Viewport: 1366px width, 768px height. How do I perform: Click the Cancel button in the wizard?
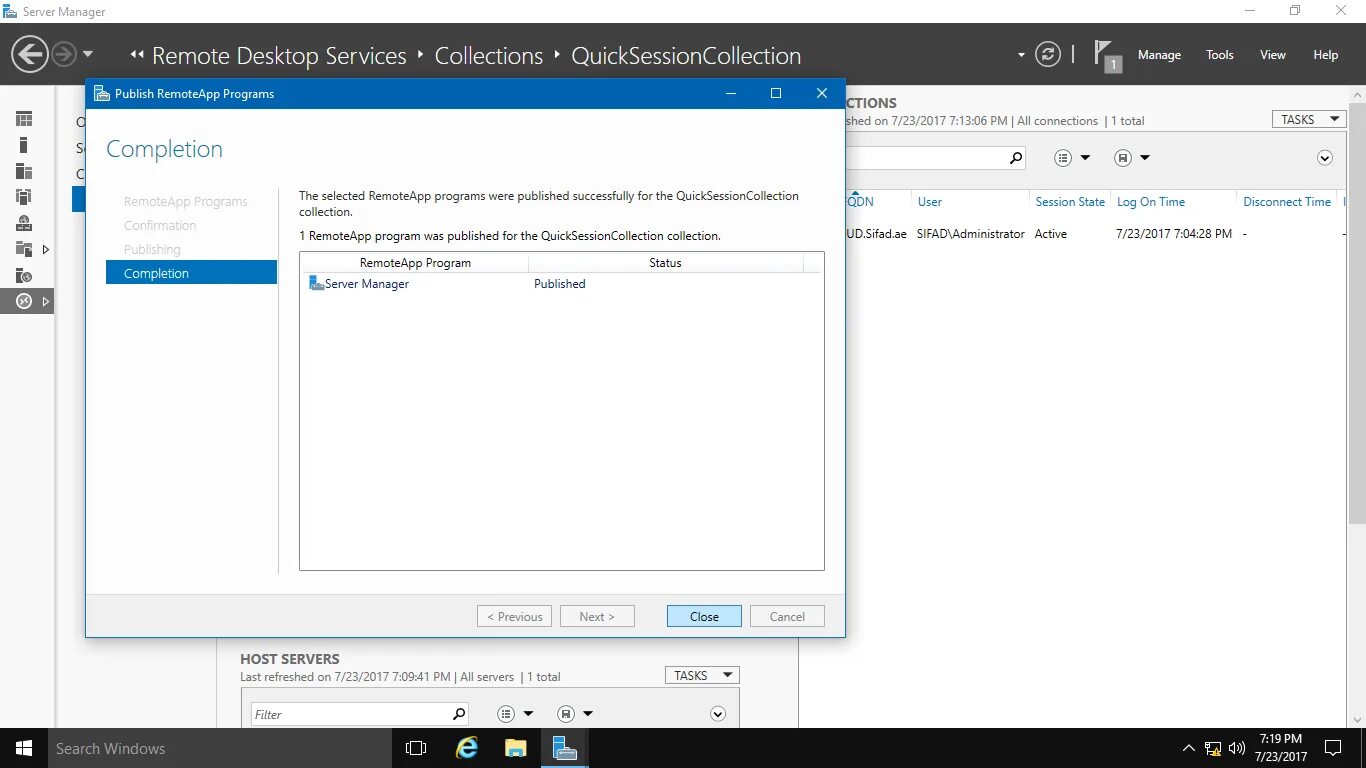point(787,616)
